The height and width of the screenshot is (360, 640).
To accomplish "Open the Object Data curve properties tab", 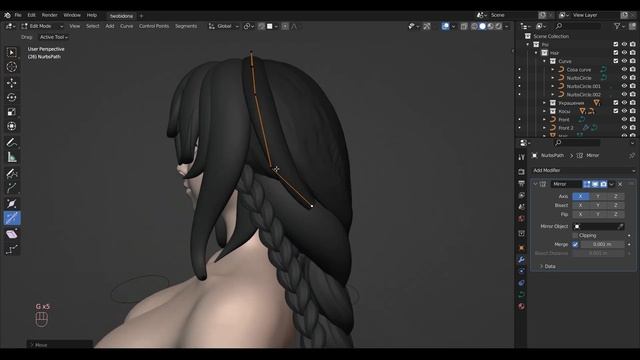I will [x=521, y=294].
